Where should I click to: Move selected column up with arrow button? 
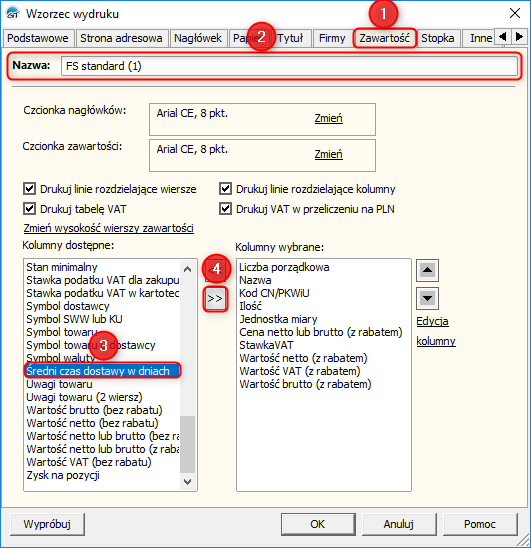pos(427,271)
